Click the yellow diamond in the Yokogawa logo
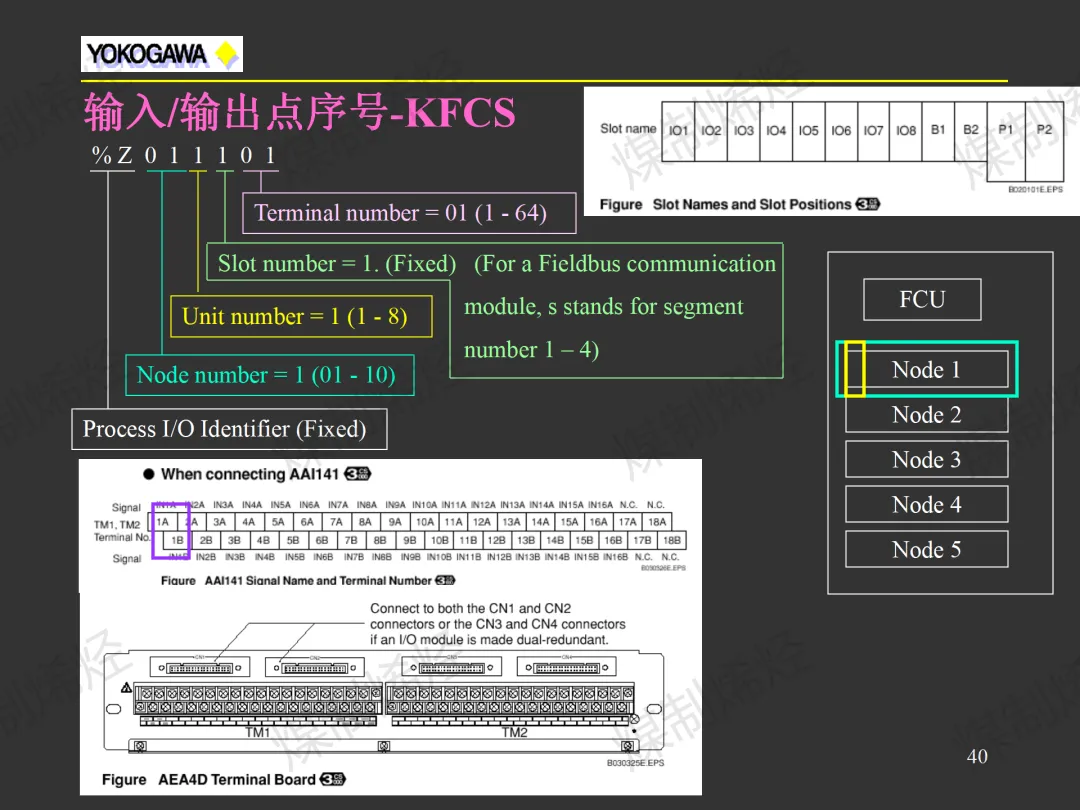The image size is (1080, 810). coord(227,54)
